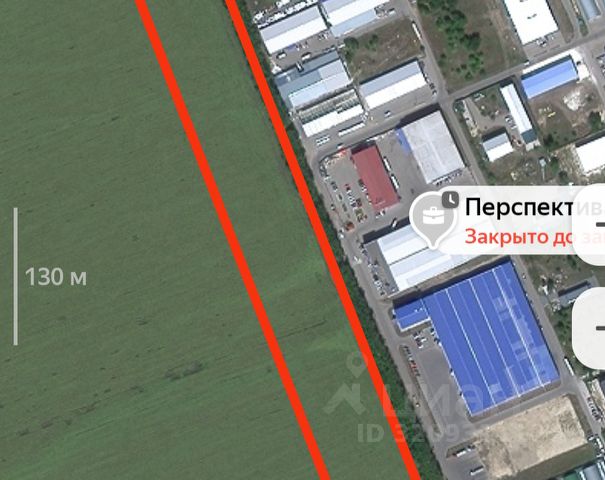Click the 130 м scale label
The width and height of the screenshot is (605, 480).
tap(56, 277)
